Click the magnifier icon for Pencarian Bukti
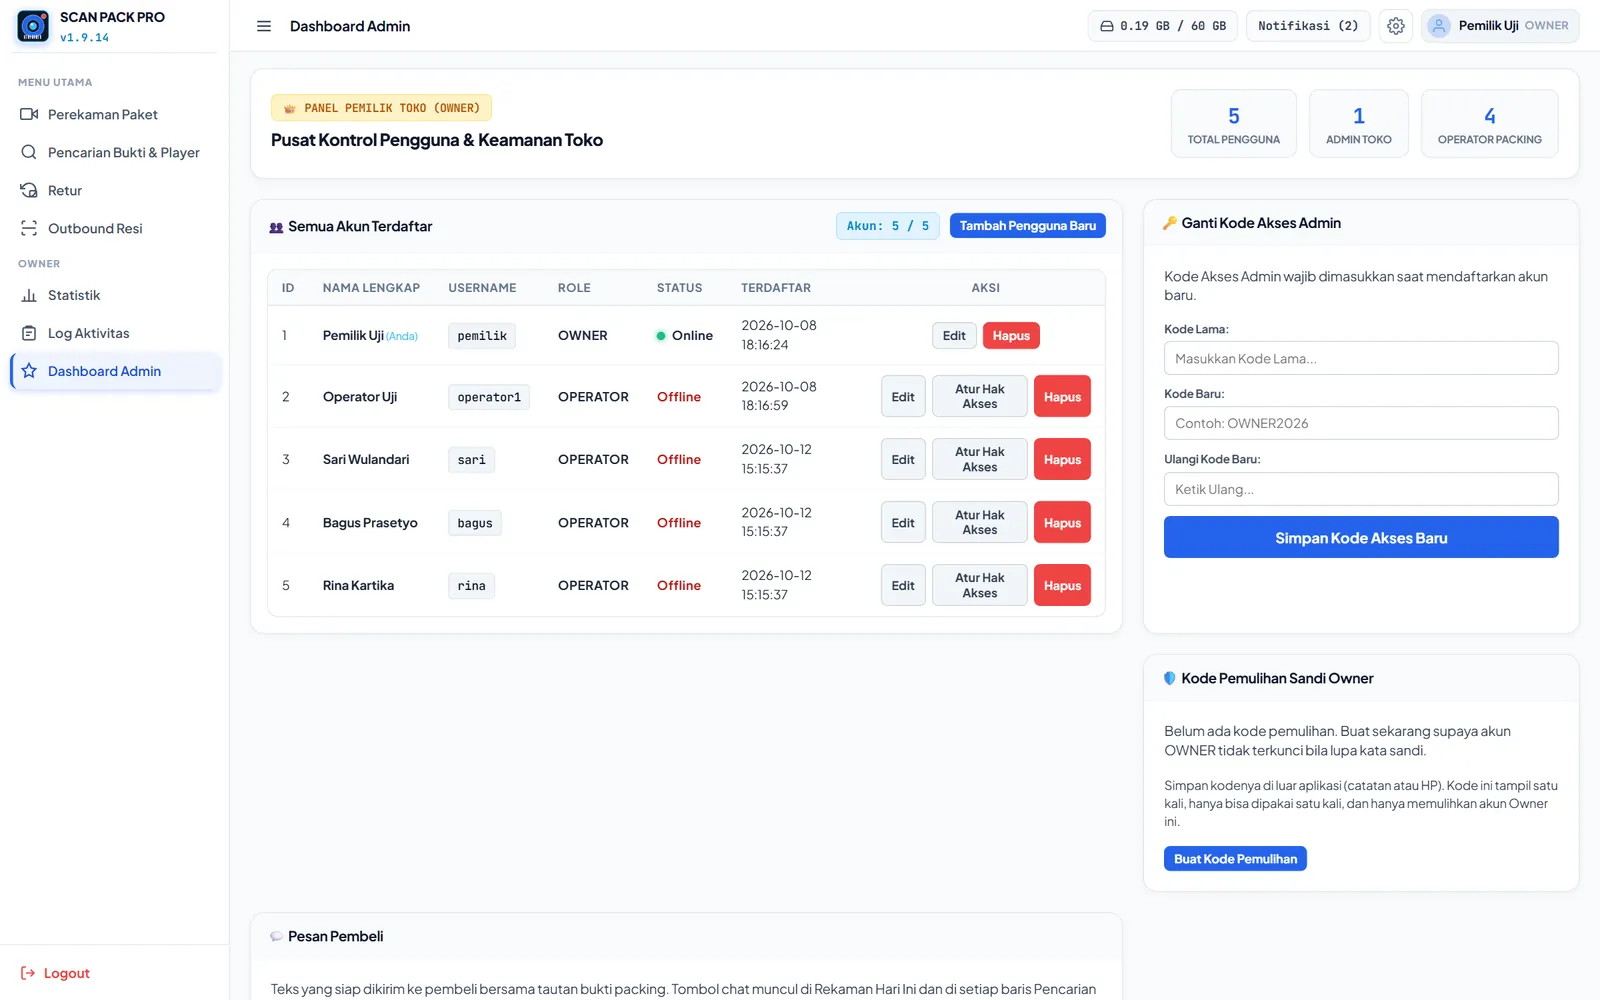Screen dimensions: 1600x1000 click(29, 152)
